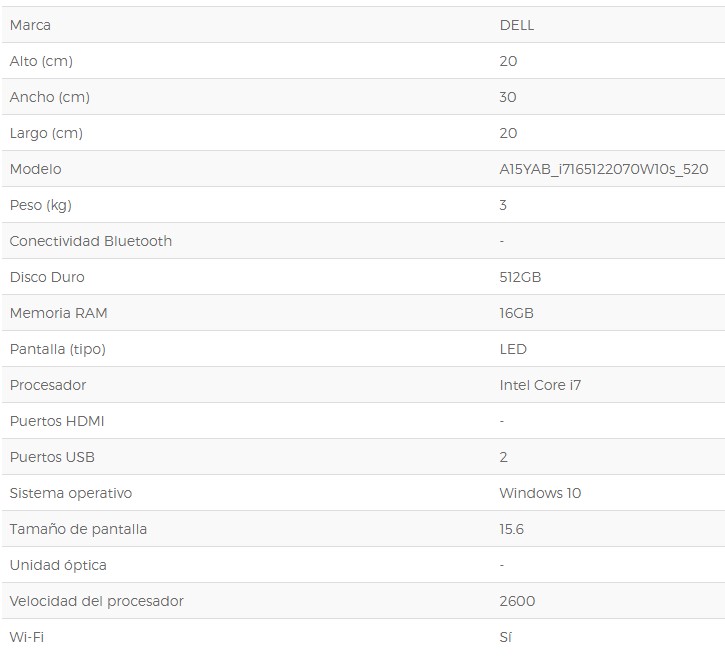Select the DELL brand value
Viewport: 725px width, 657px height.
pyautogui.click(x=516, y=25)
